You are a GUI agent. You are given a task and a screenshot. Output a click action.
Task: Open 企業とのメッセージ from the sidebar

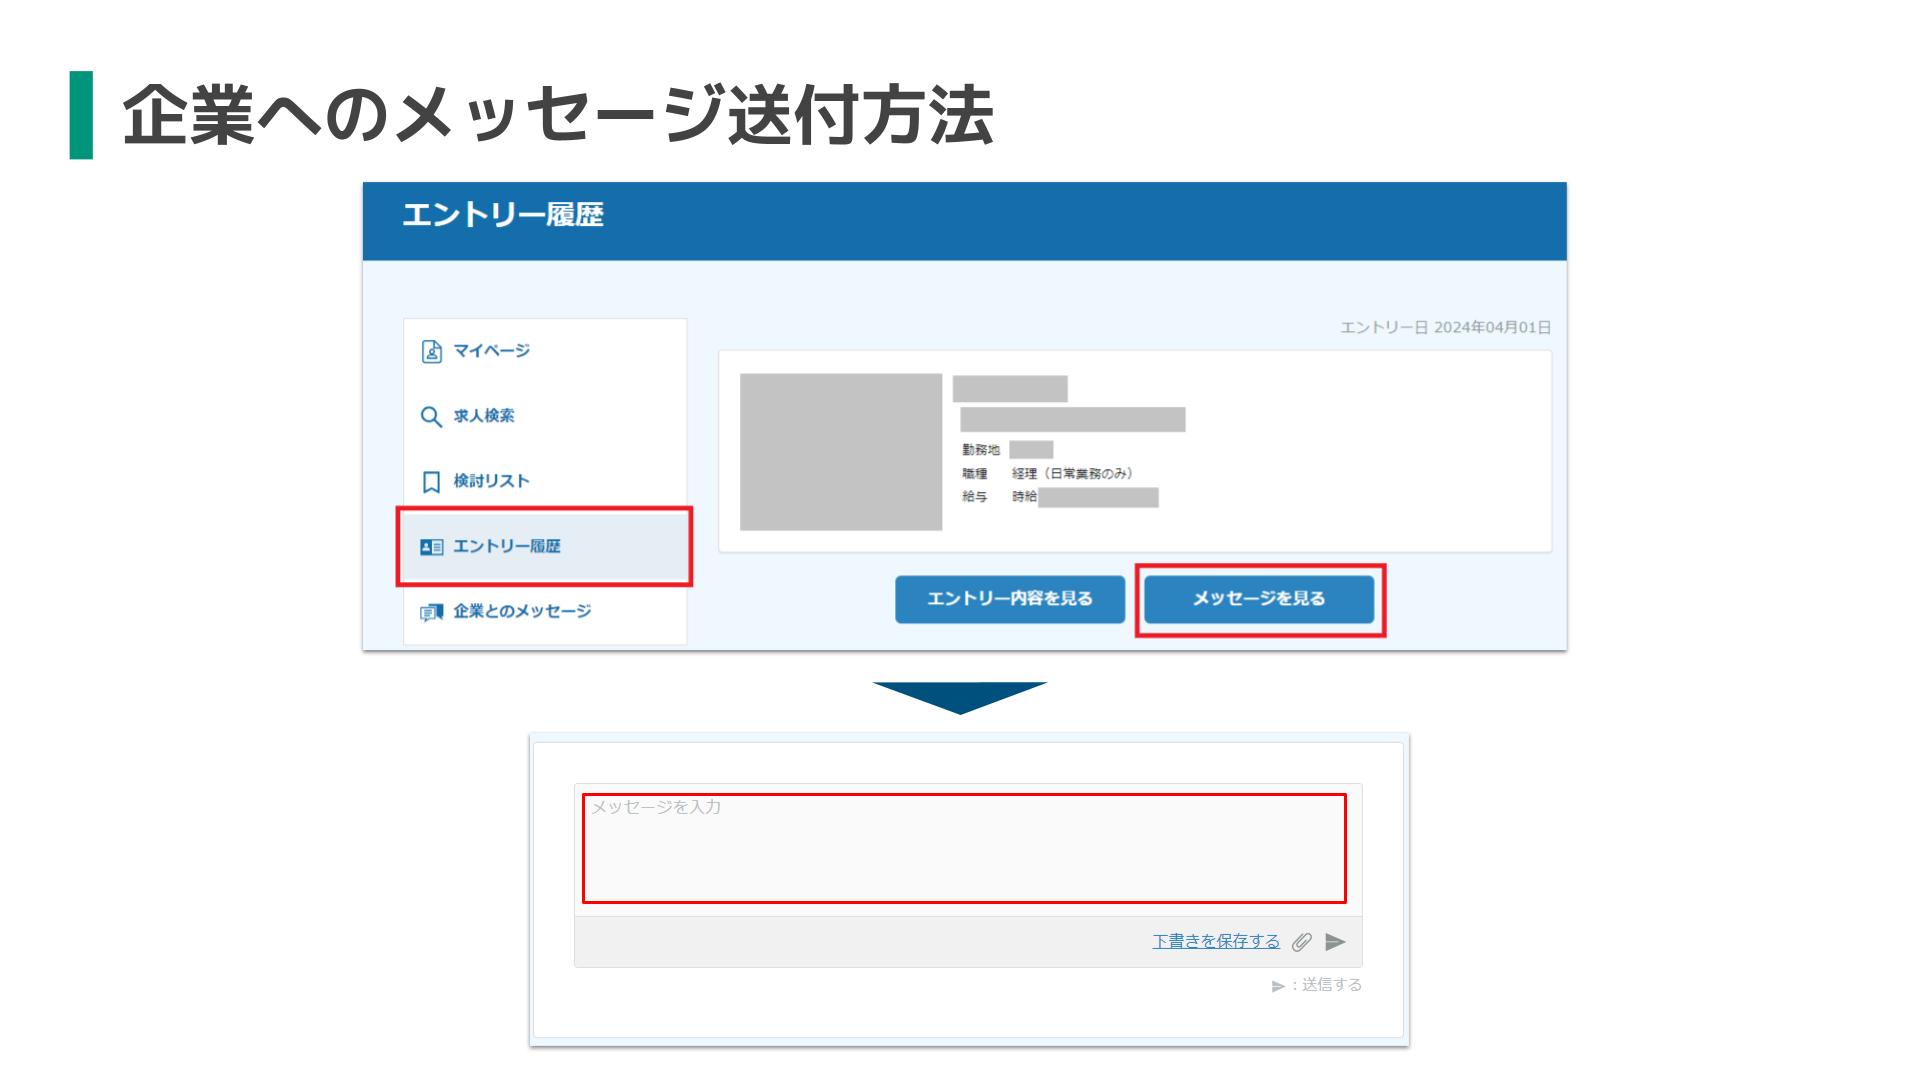coord(523,611)
